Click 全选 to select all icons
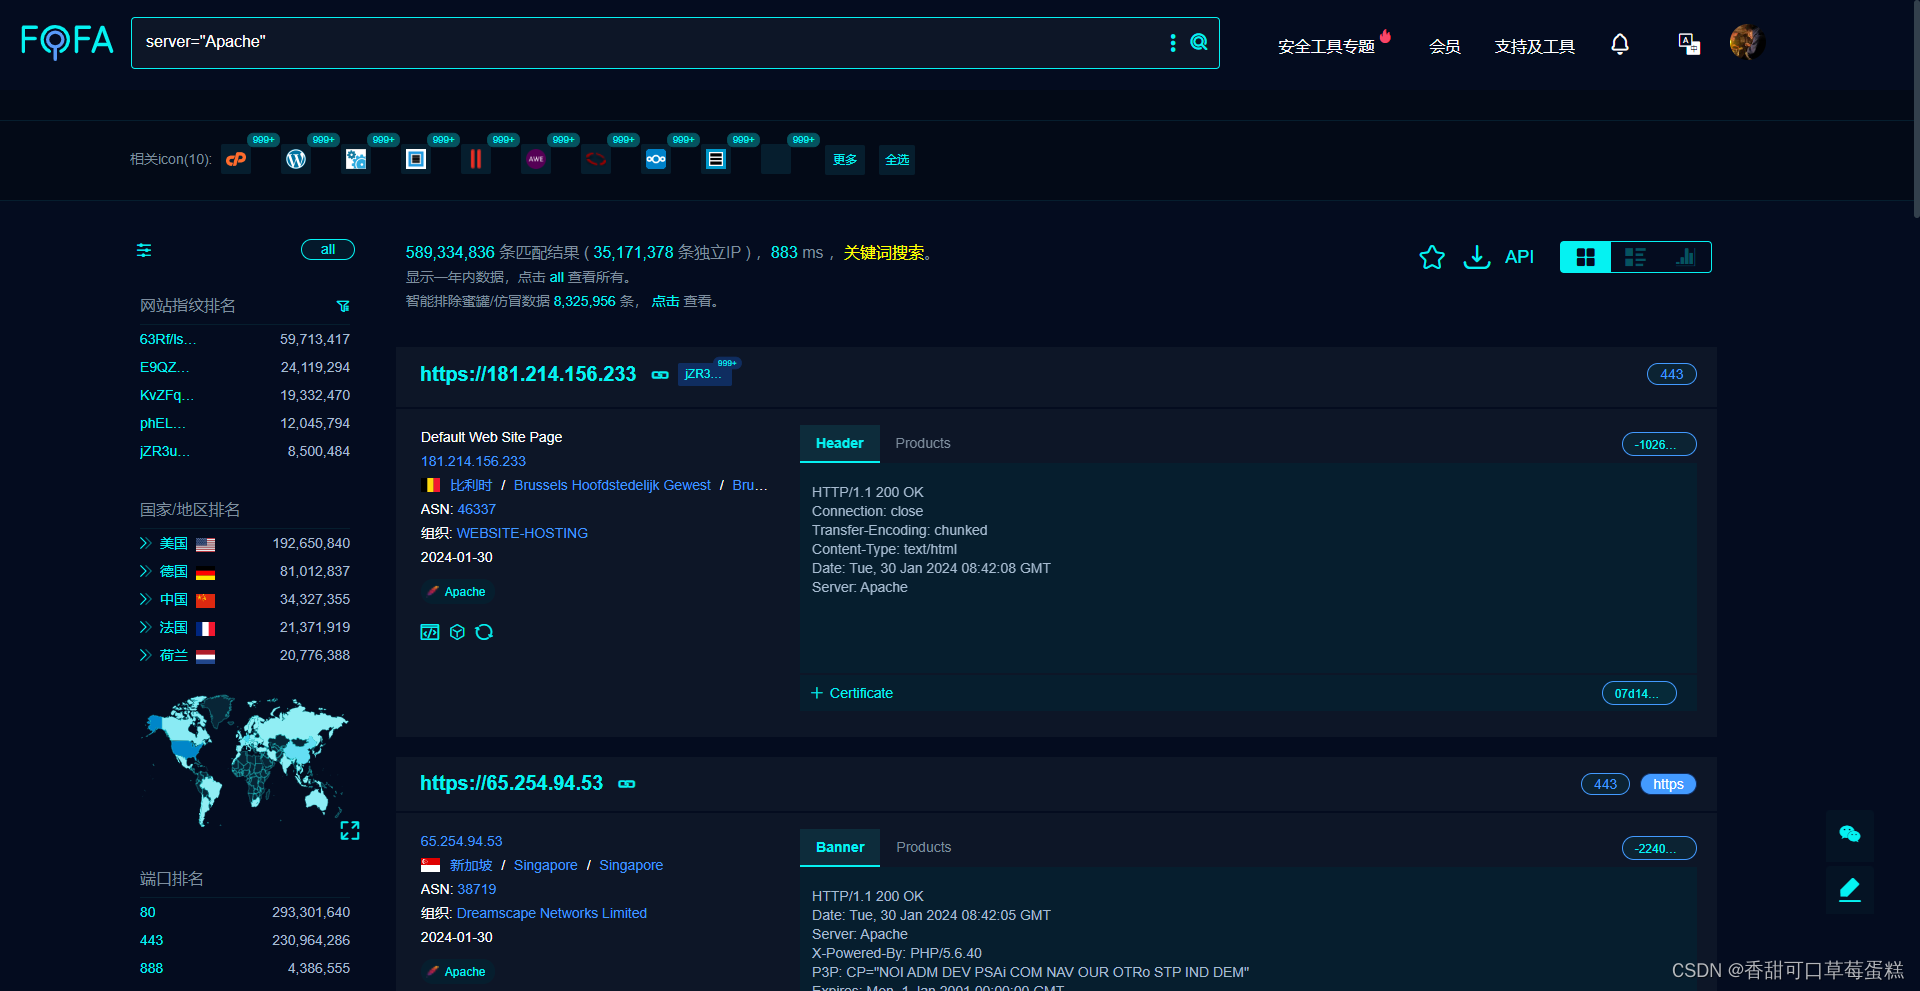 coord(897,160)
